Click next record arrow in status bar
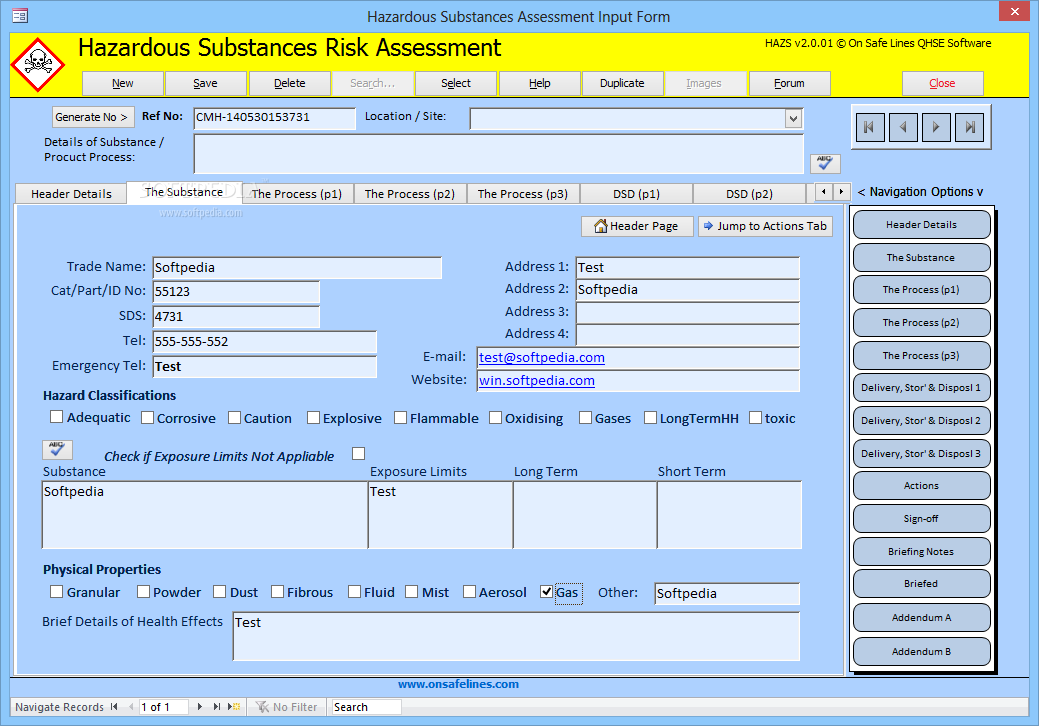The height and width of the screenshot is (726, 1039). click(x=199, y=707)
